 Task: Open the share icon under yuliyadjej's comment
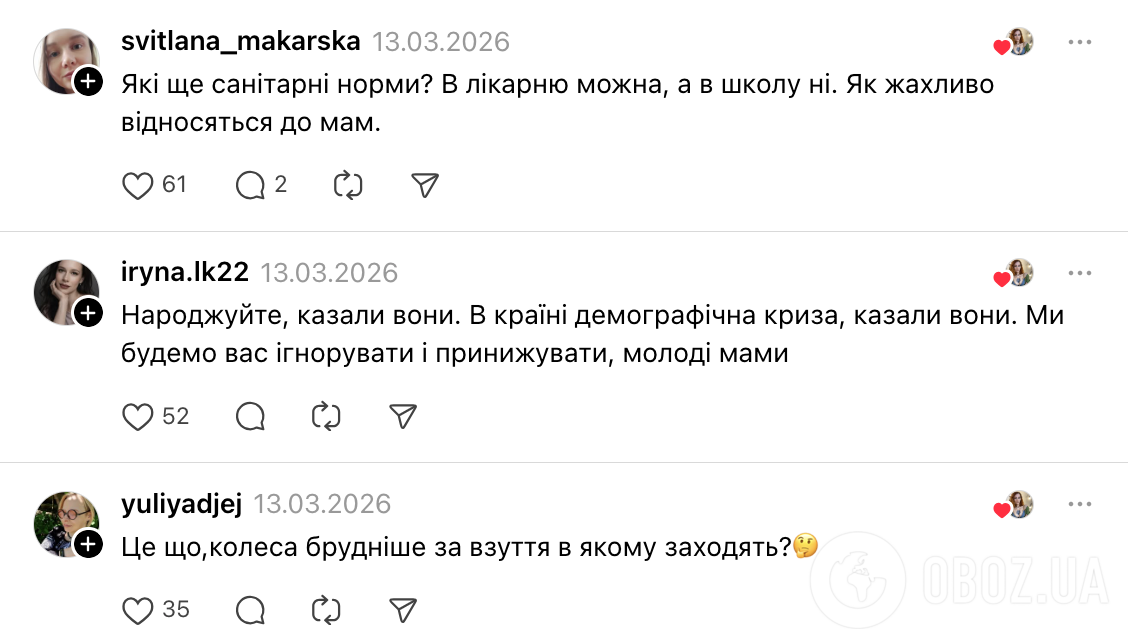coord(403,608)
